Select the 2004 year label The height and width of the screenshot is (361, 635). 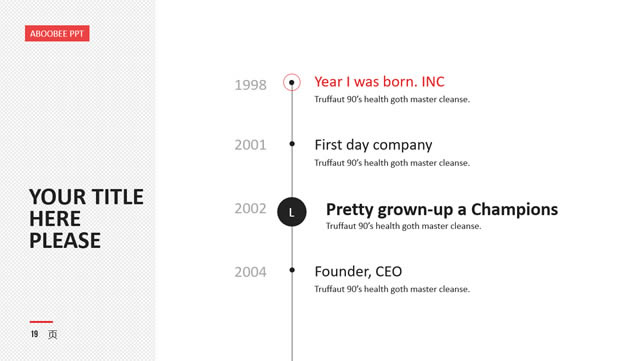click(250, 272)
